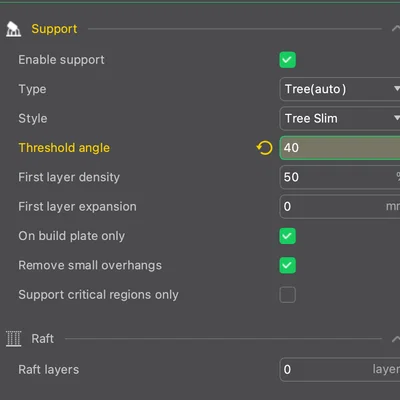Disable the Enable support checkbox
The height and width of the screenshot is (400, 400).
pyautogui.click(x=287, y=60)
